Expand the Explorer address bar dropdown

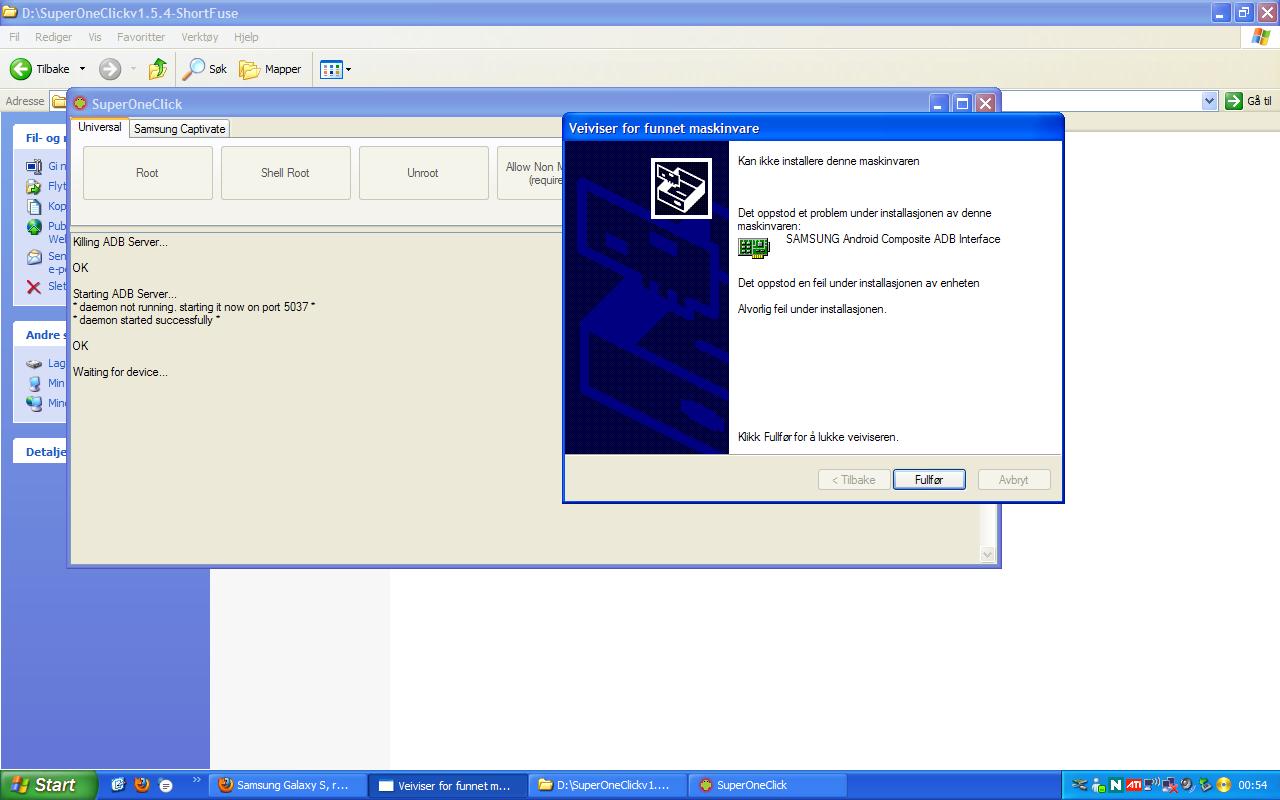[1209, 101]
